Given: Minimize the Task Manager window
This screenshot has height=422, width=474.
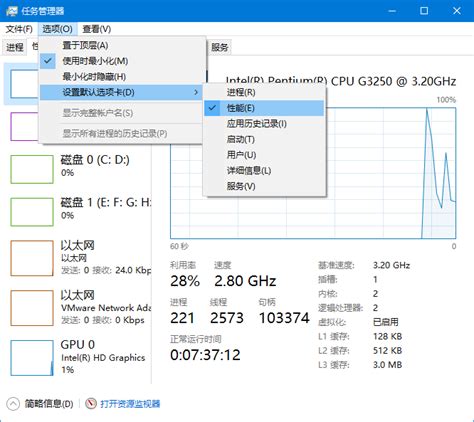Looking at the screenshot, I should pyautogui.click(x=392, y=11).
